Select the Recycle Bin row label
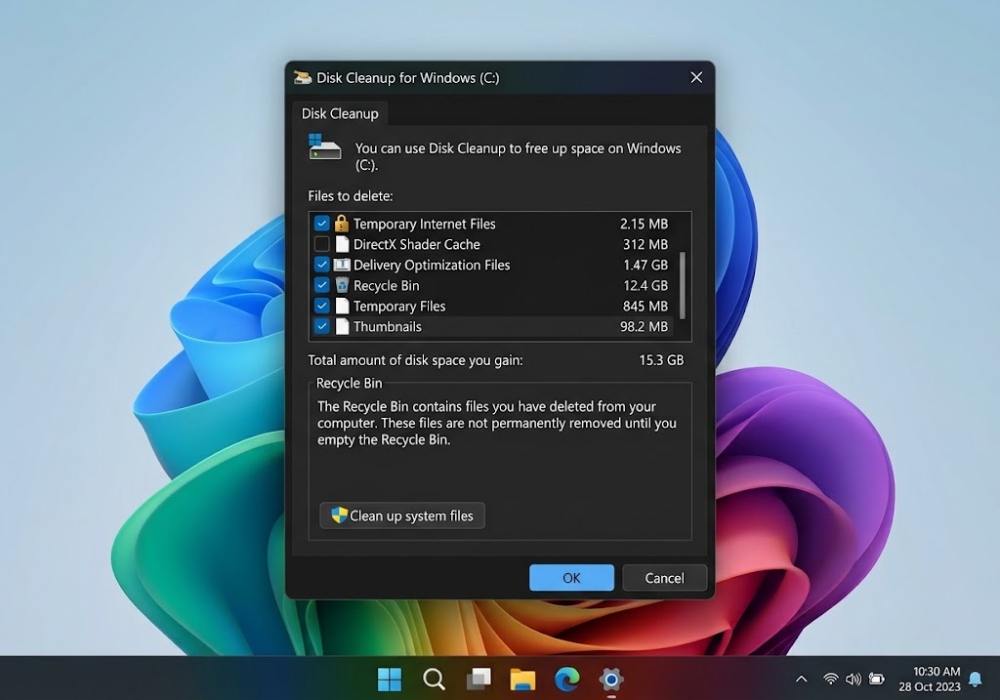Image resolution: width=1000 pixels, height=700 pixels. click(x=386, y=286)
